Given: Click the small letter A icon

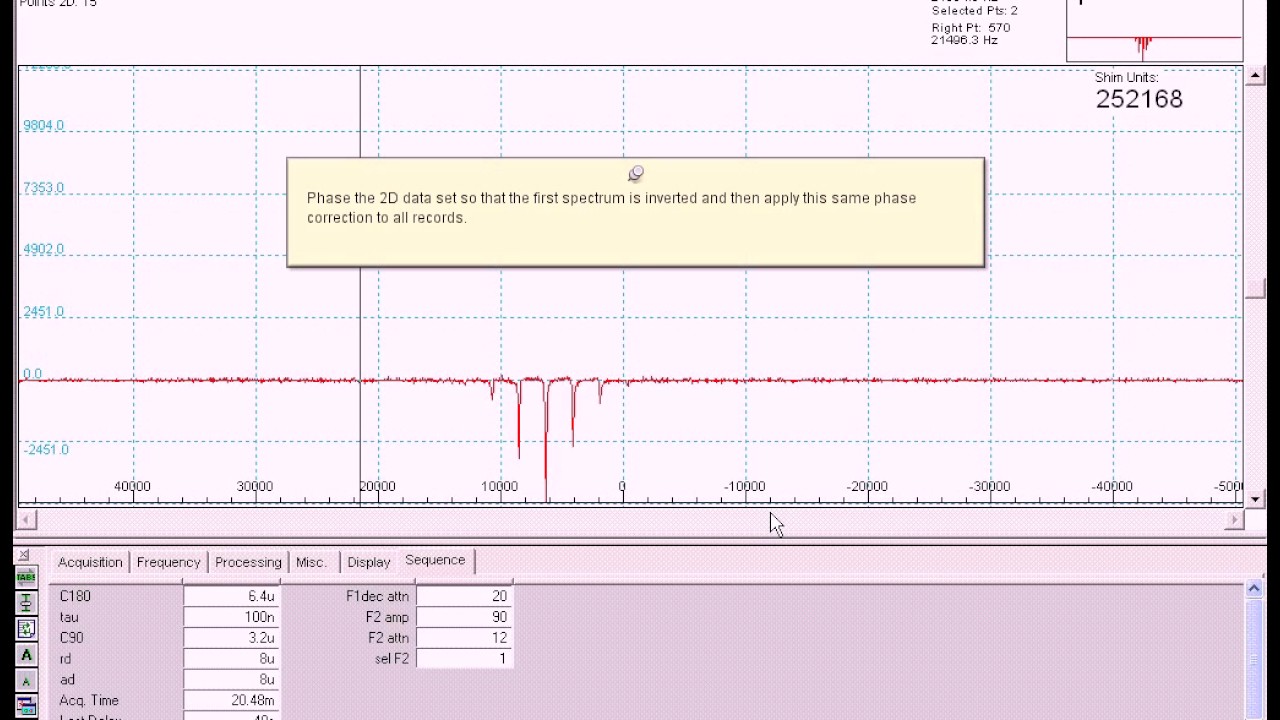Looking at the screenshot, I should (x=26, y=681).
